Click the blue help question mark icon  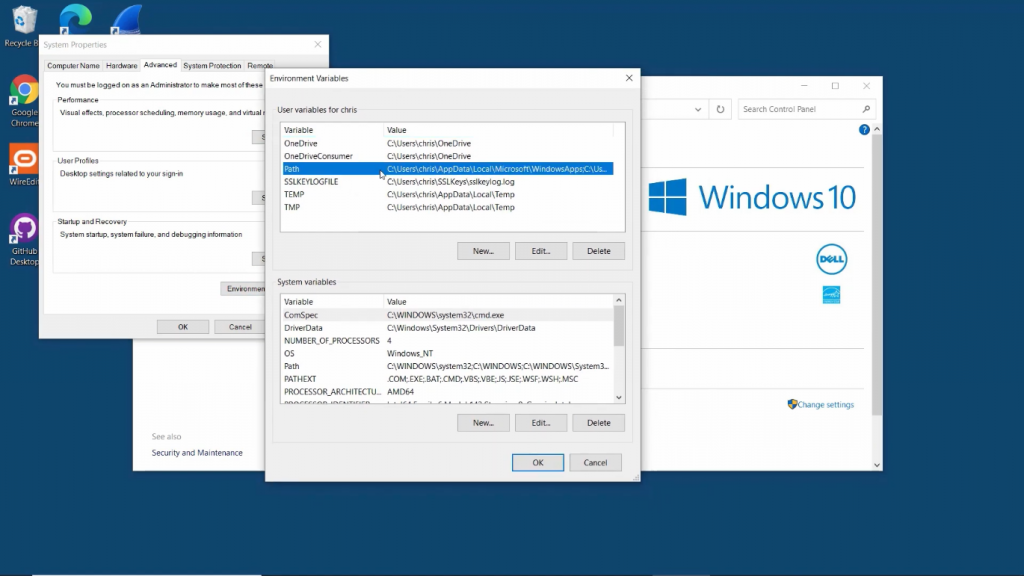click(x=864, y=130)
